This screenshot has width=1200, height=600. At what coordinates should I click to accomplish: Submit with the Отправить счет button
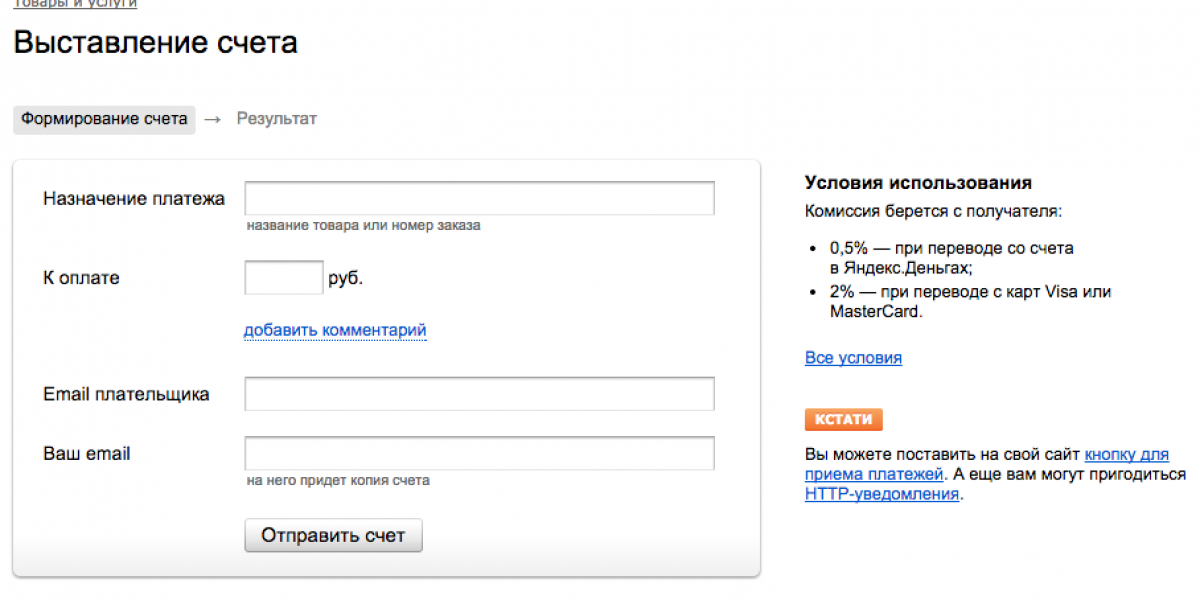pos(334,535)
